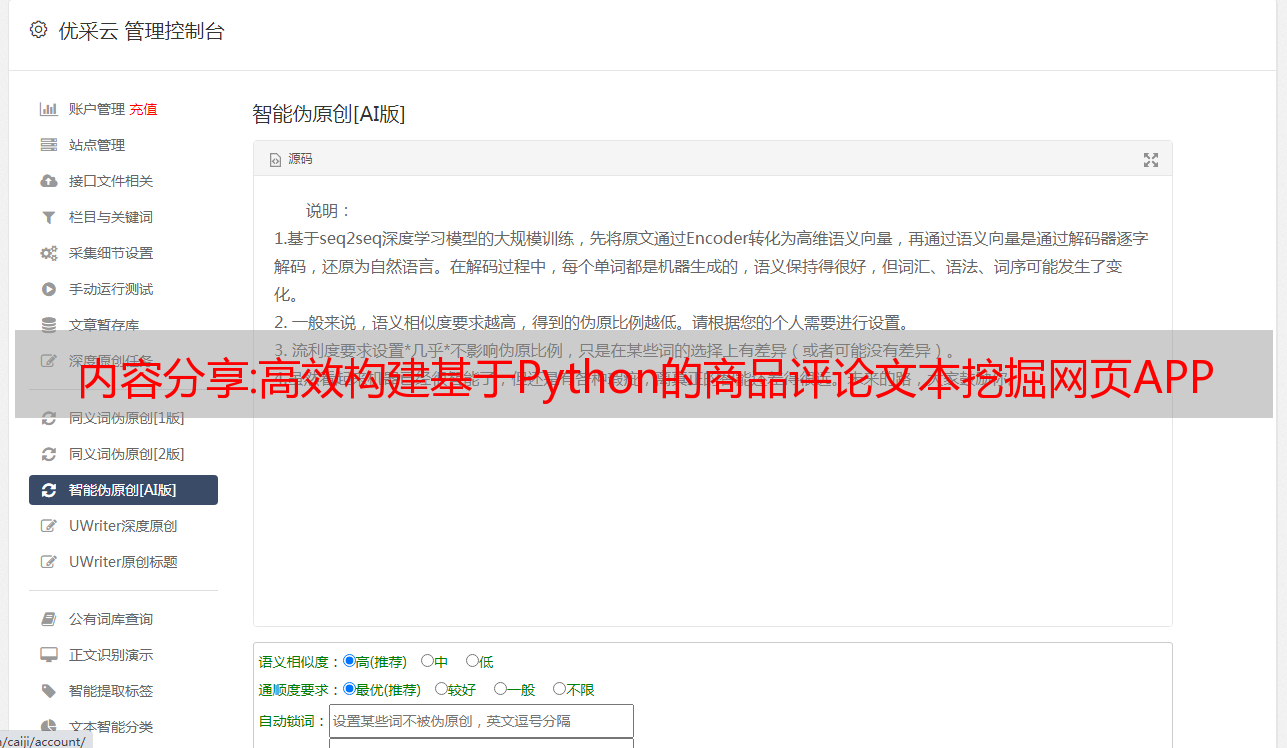
Task: Click the settings gear icon beside 优采云
Action: tap(38, 30)
